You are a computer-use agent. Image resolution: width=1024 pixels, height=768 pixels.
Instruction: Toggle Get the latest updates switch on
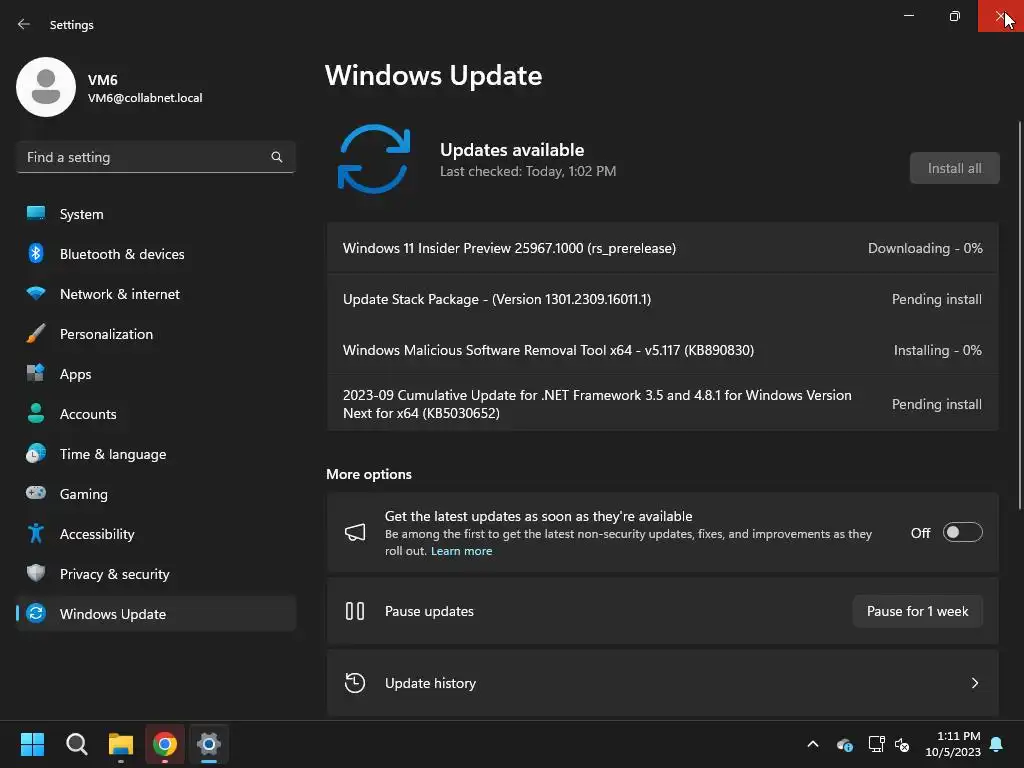coord(963,533)
